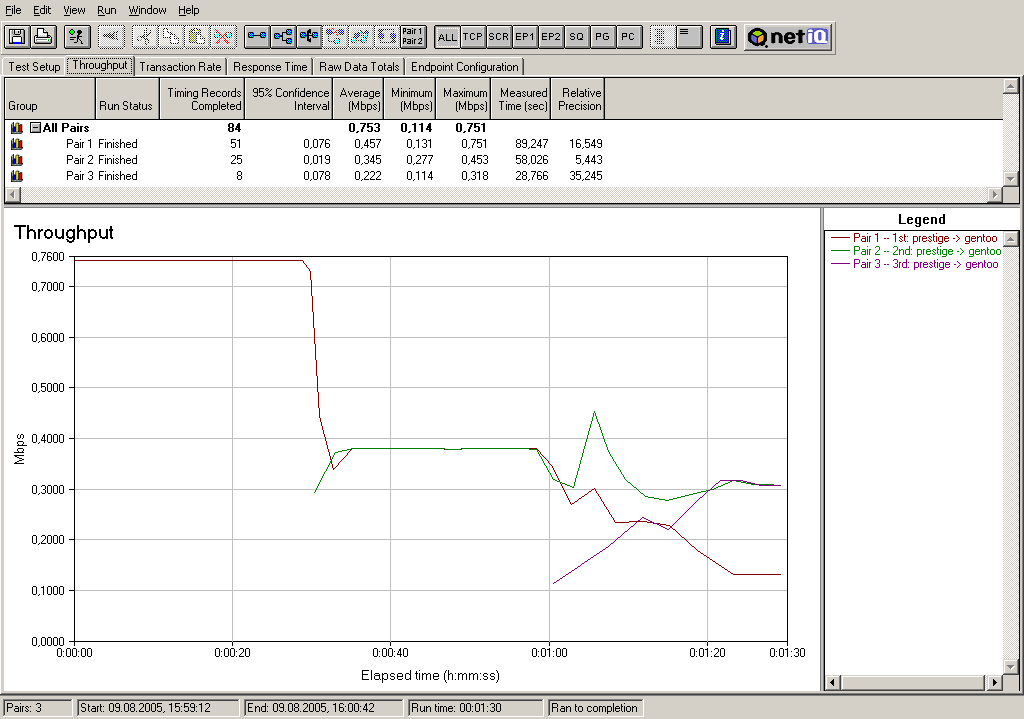Select Pair 2 legend entry
This screenshot has height=719, width=1024.
click(916, 251)
